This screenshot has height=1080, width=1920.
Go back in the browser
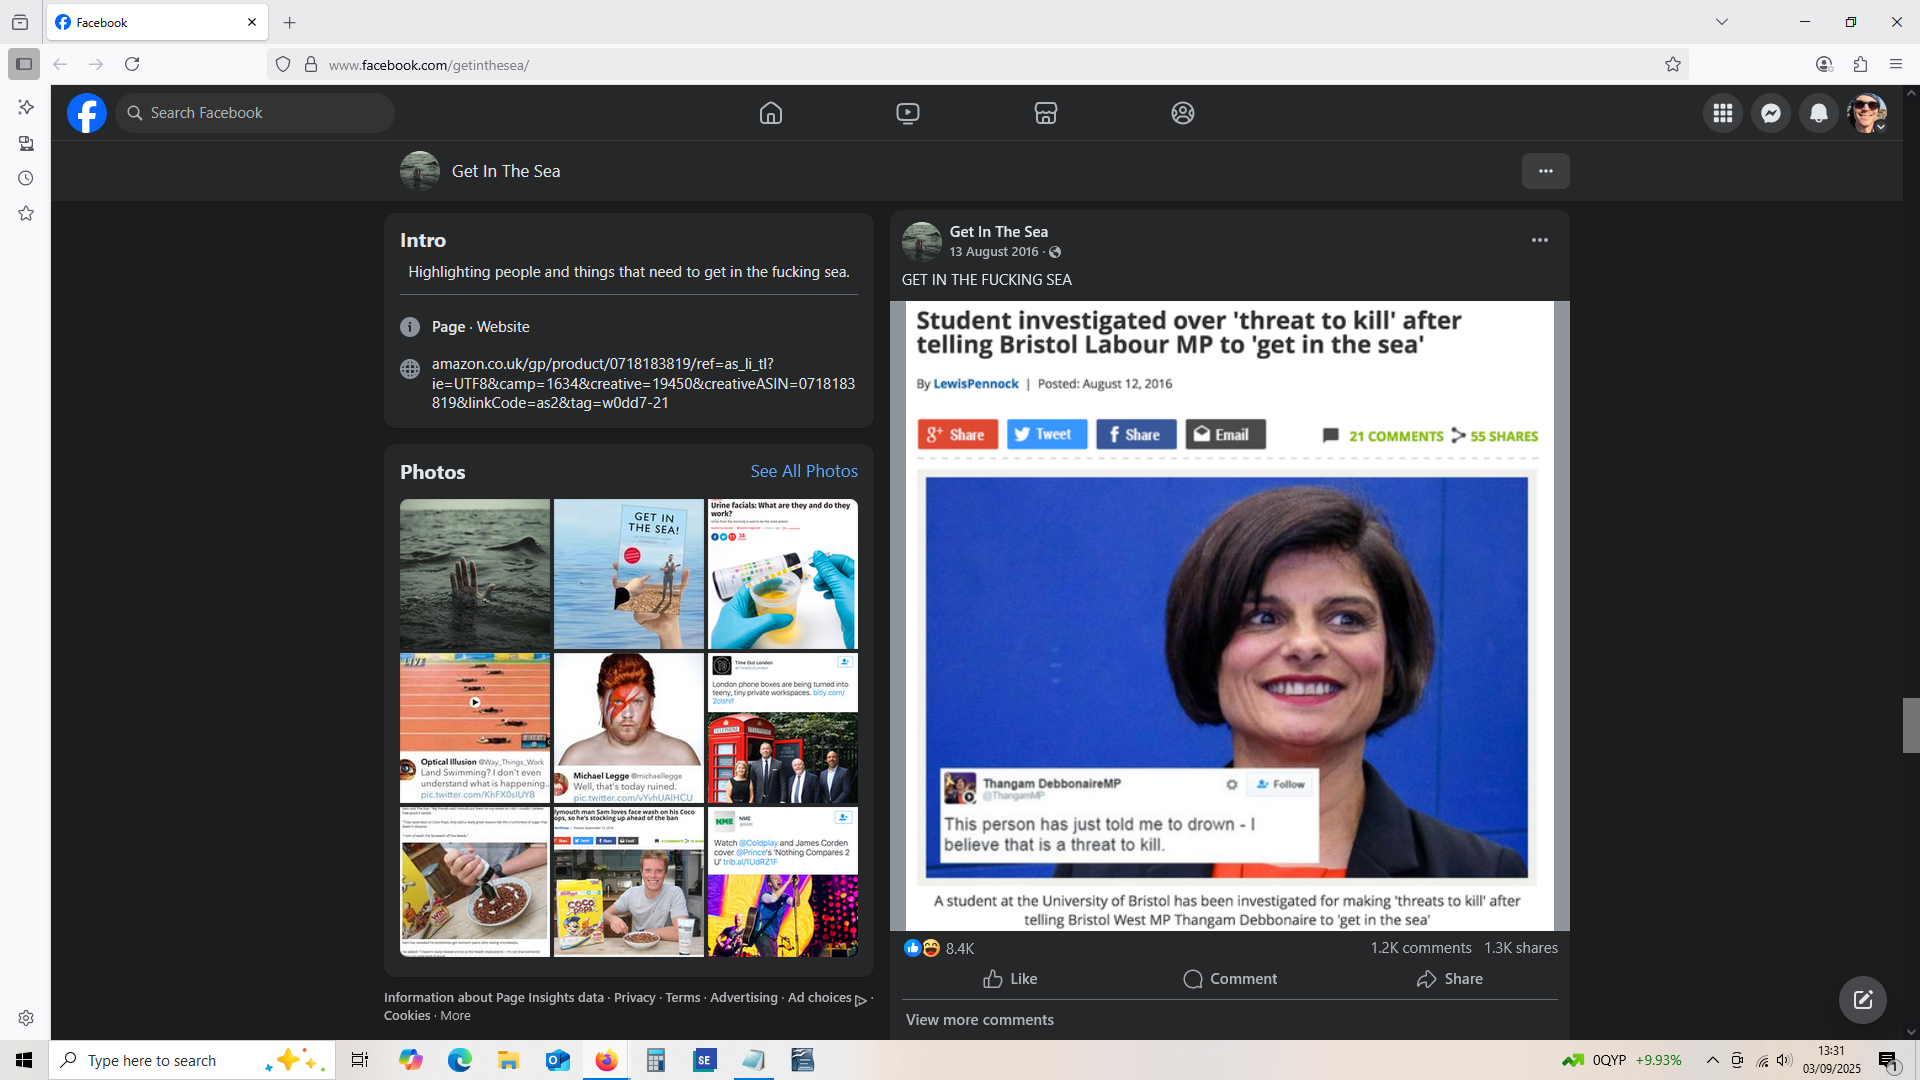coord(60,64)
